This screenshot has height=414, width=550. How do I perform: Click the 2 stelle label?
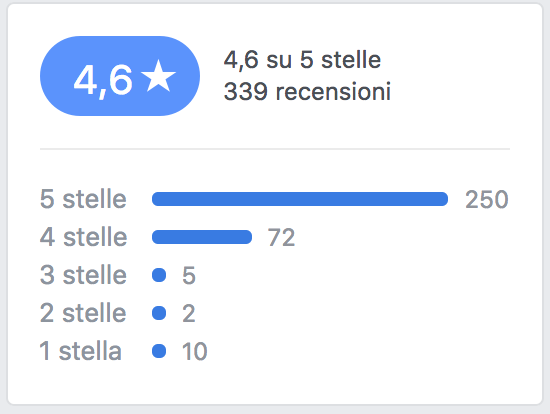(83, 313)
